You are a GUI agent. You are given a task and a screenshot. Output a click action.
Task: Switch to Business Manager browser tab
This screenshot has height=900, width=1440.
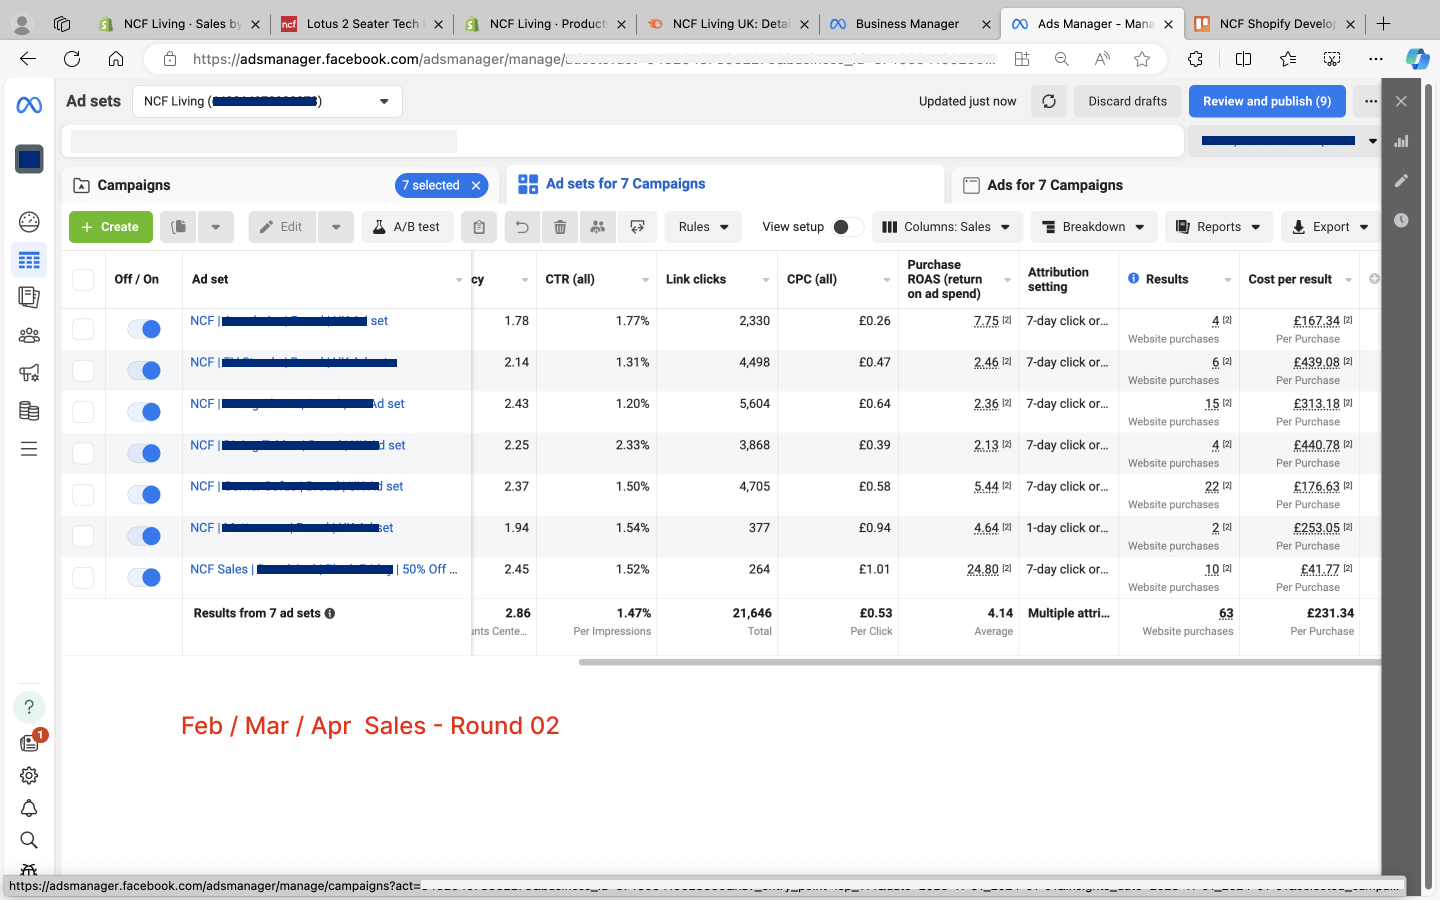[907, 23]
